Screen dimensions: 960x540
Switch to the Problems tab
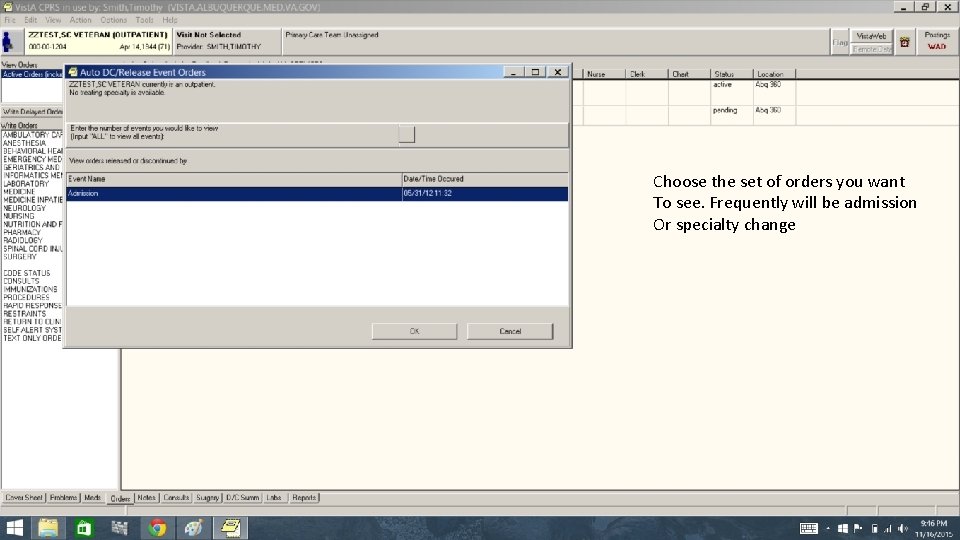point(64,498)
